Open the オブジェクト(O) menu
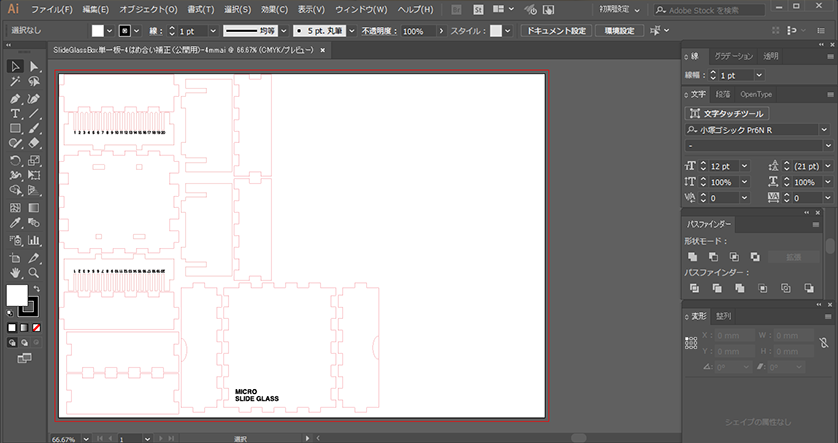The width and height of the screenshot is (838, 443). pyautogui.click(x=148, y=9)
